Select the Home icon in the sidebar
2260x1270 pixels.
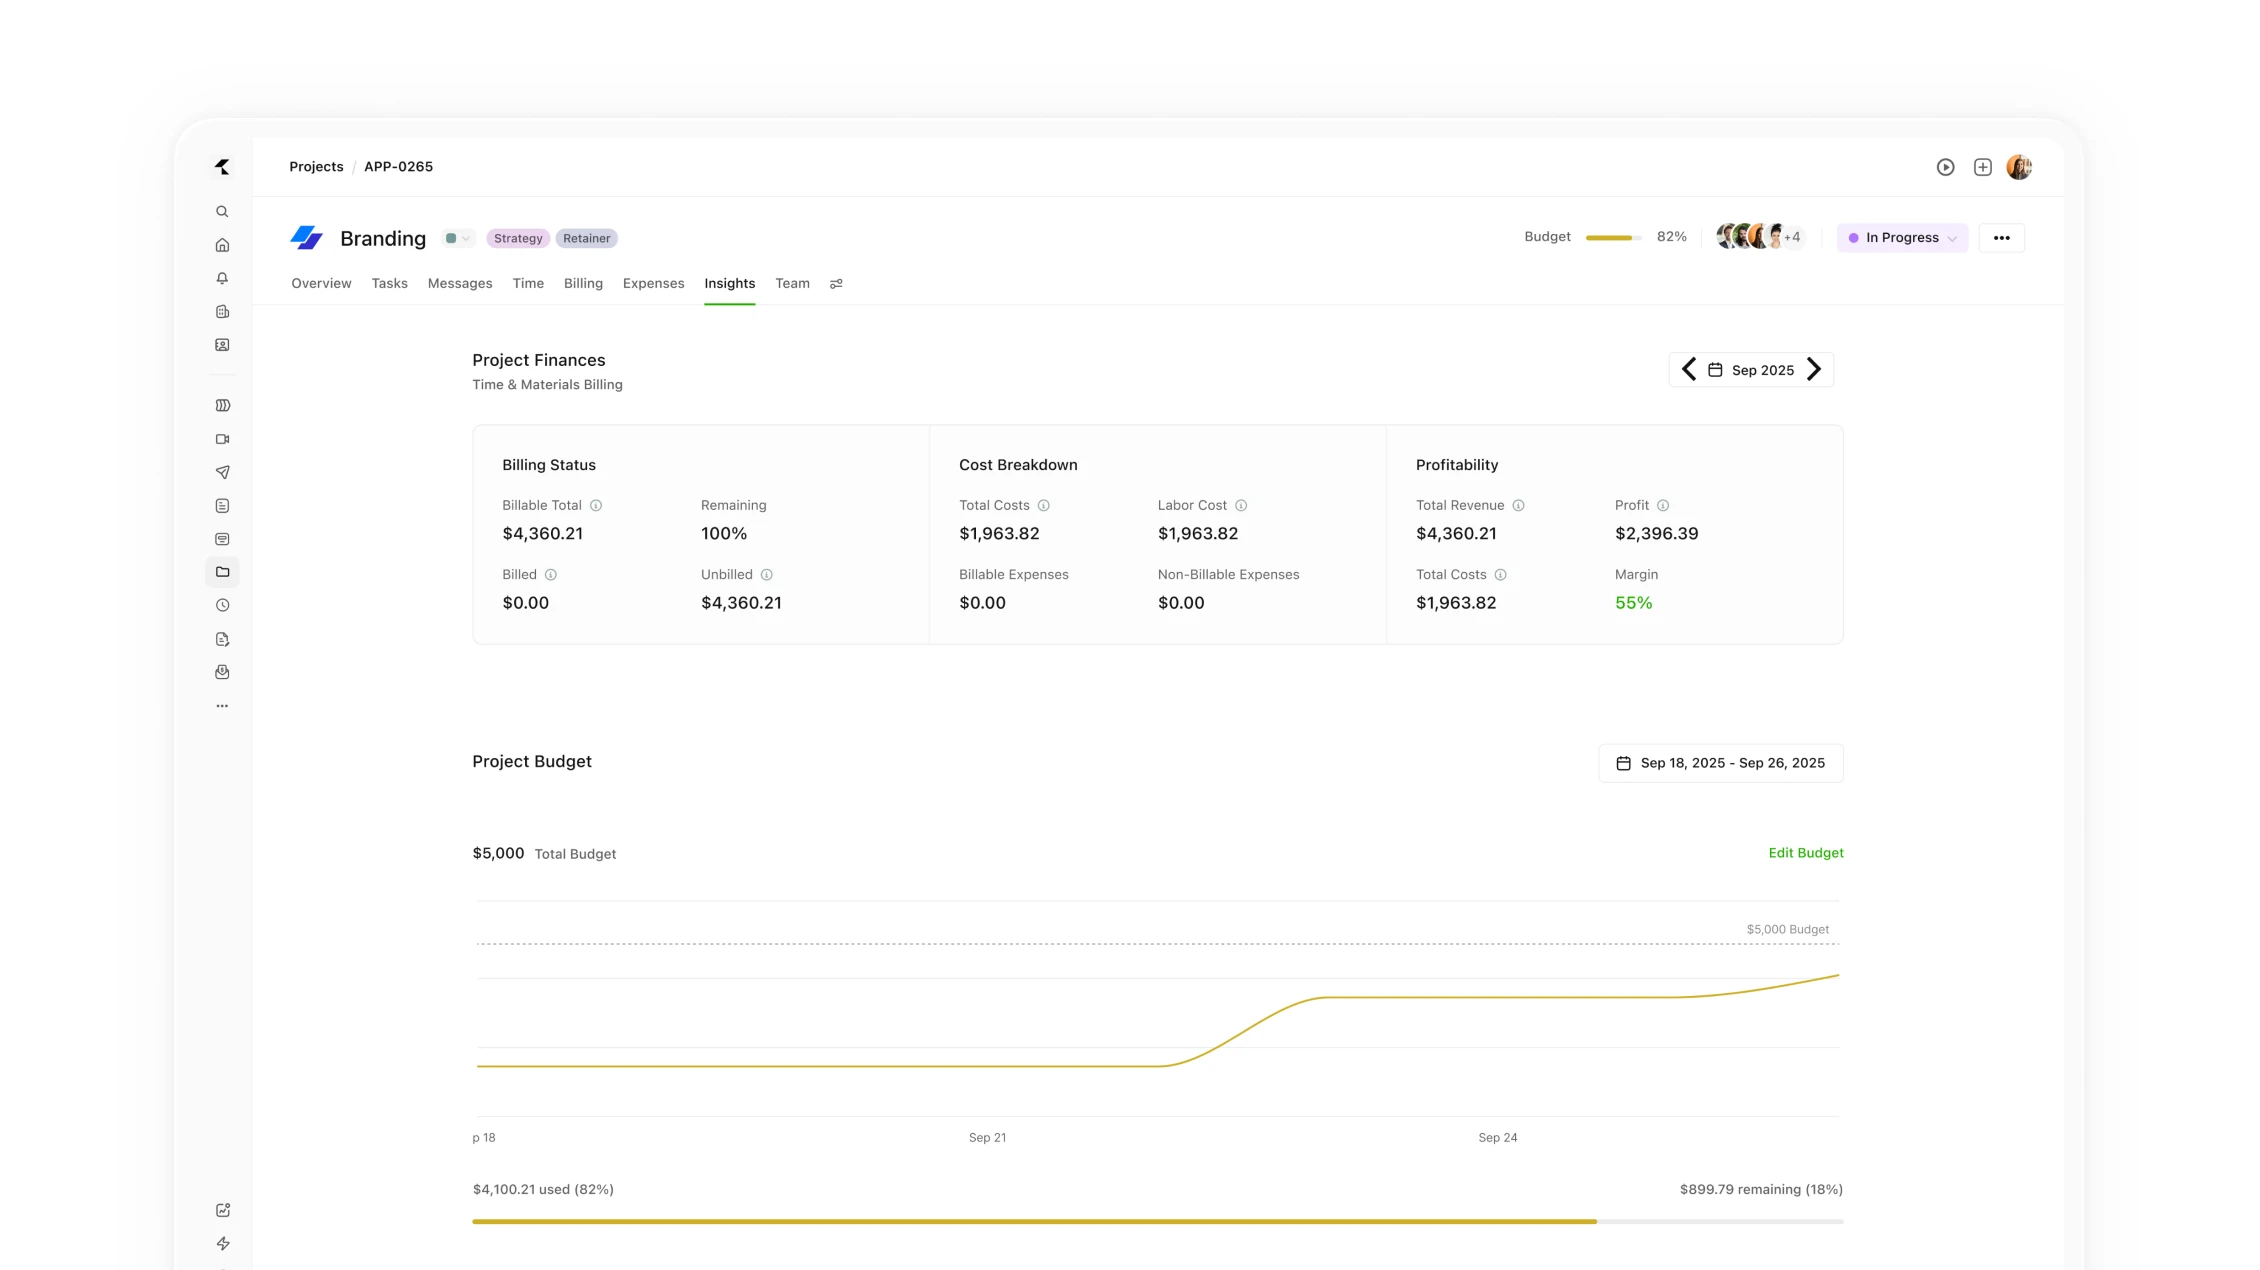tap(222, 244)
